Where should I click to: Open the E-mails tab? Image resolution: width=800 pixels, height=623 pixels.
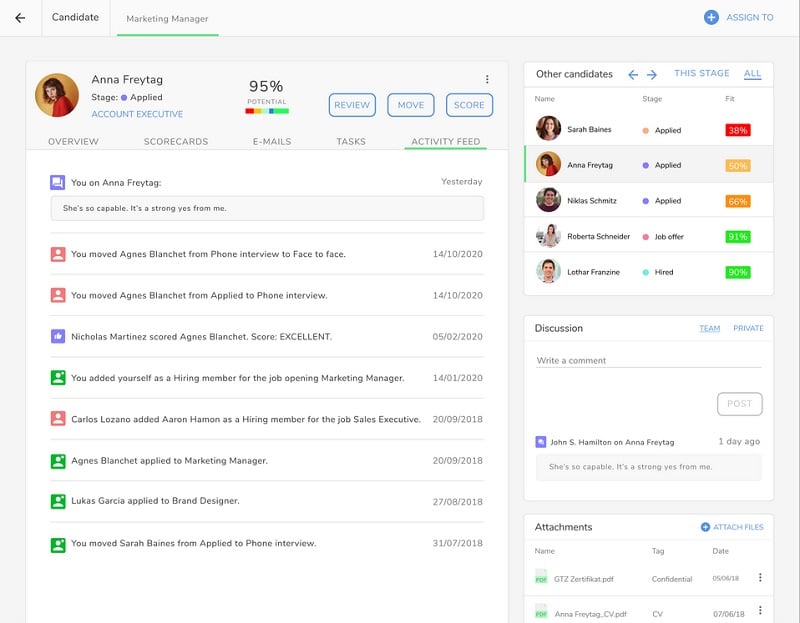pyautogui.click(x=271, y=142)
